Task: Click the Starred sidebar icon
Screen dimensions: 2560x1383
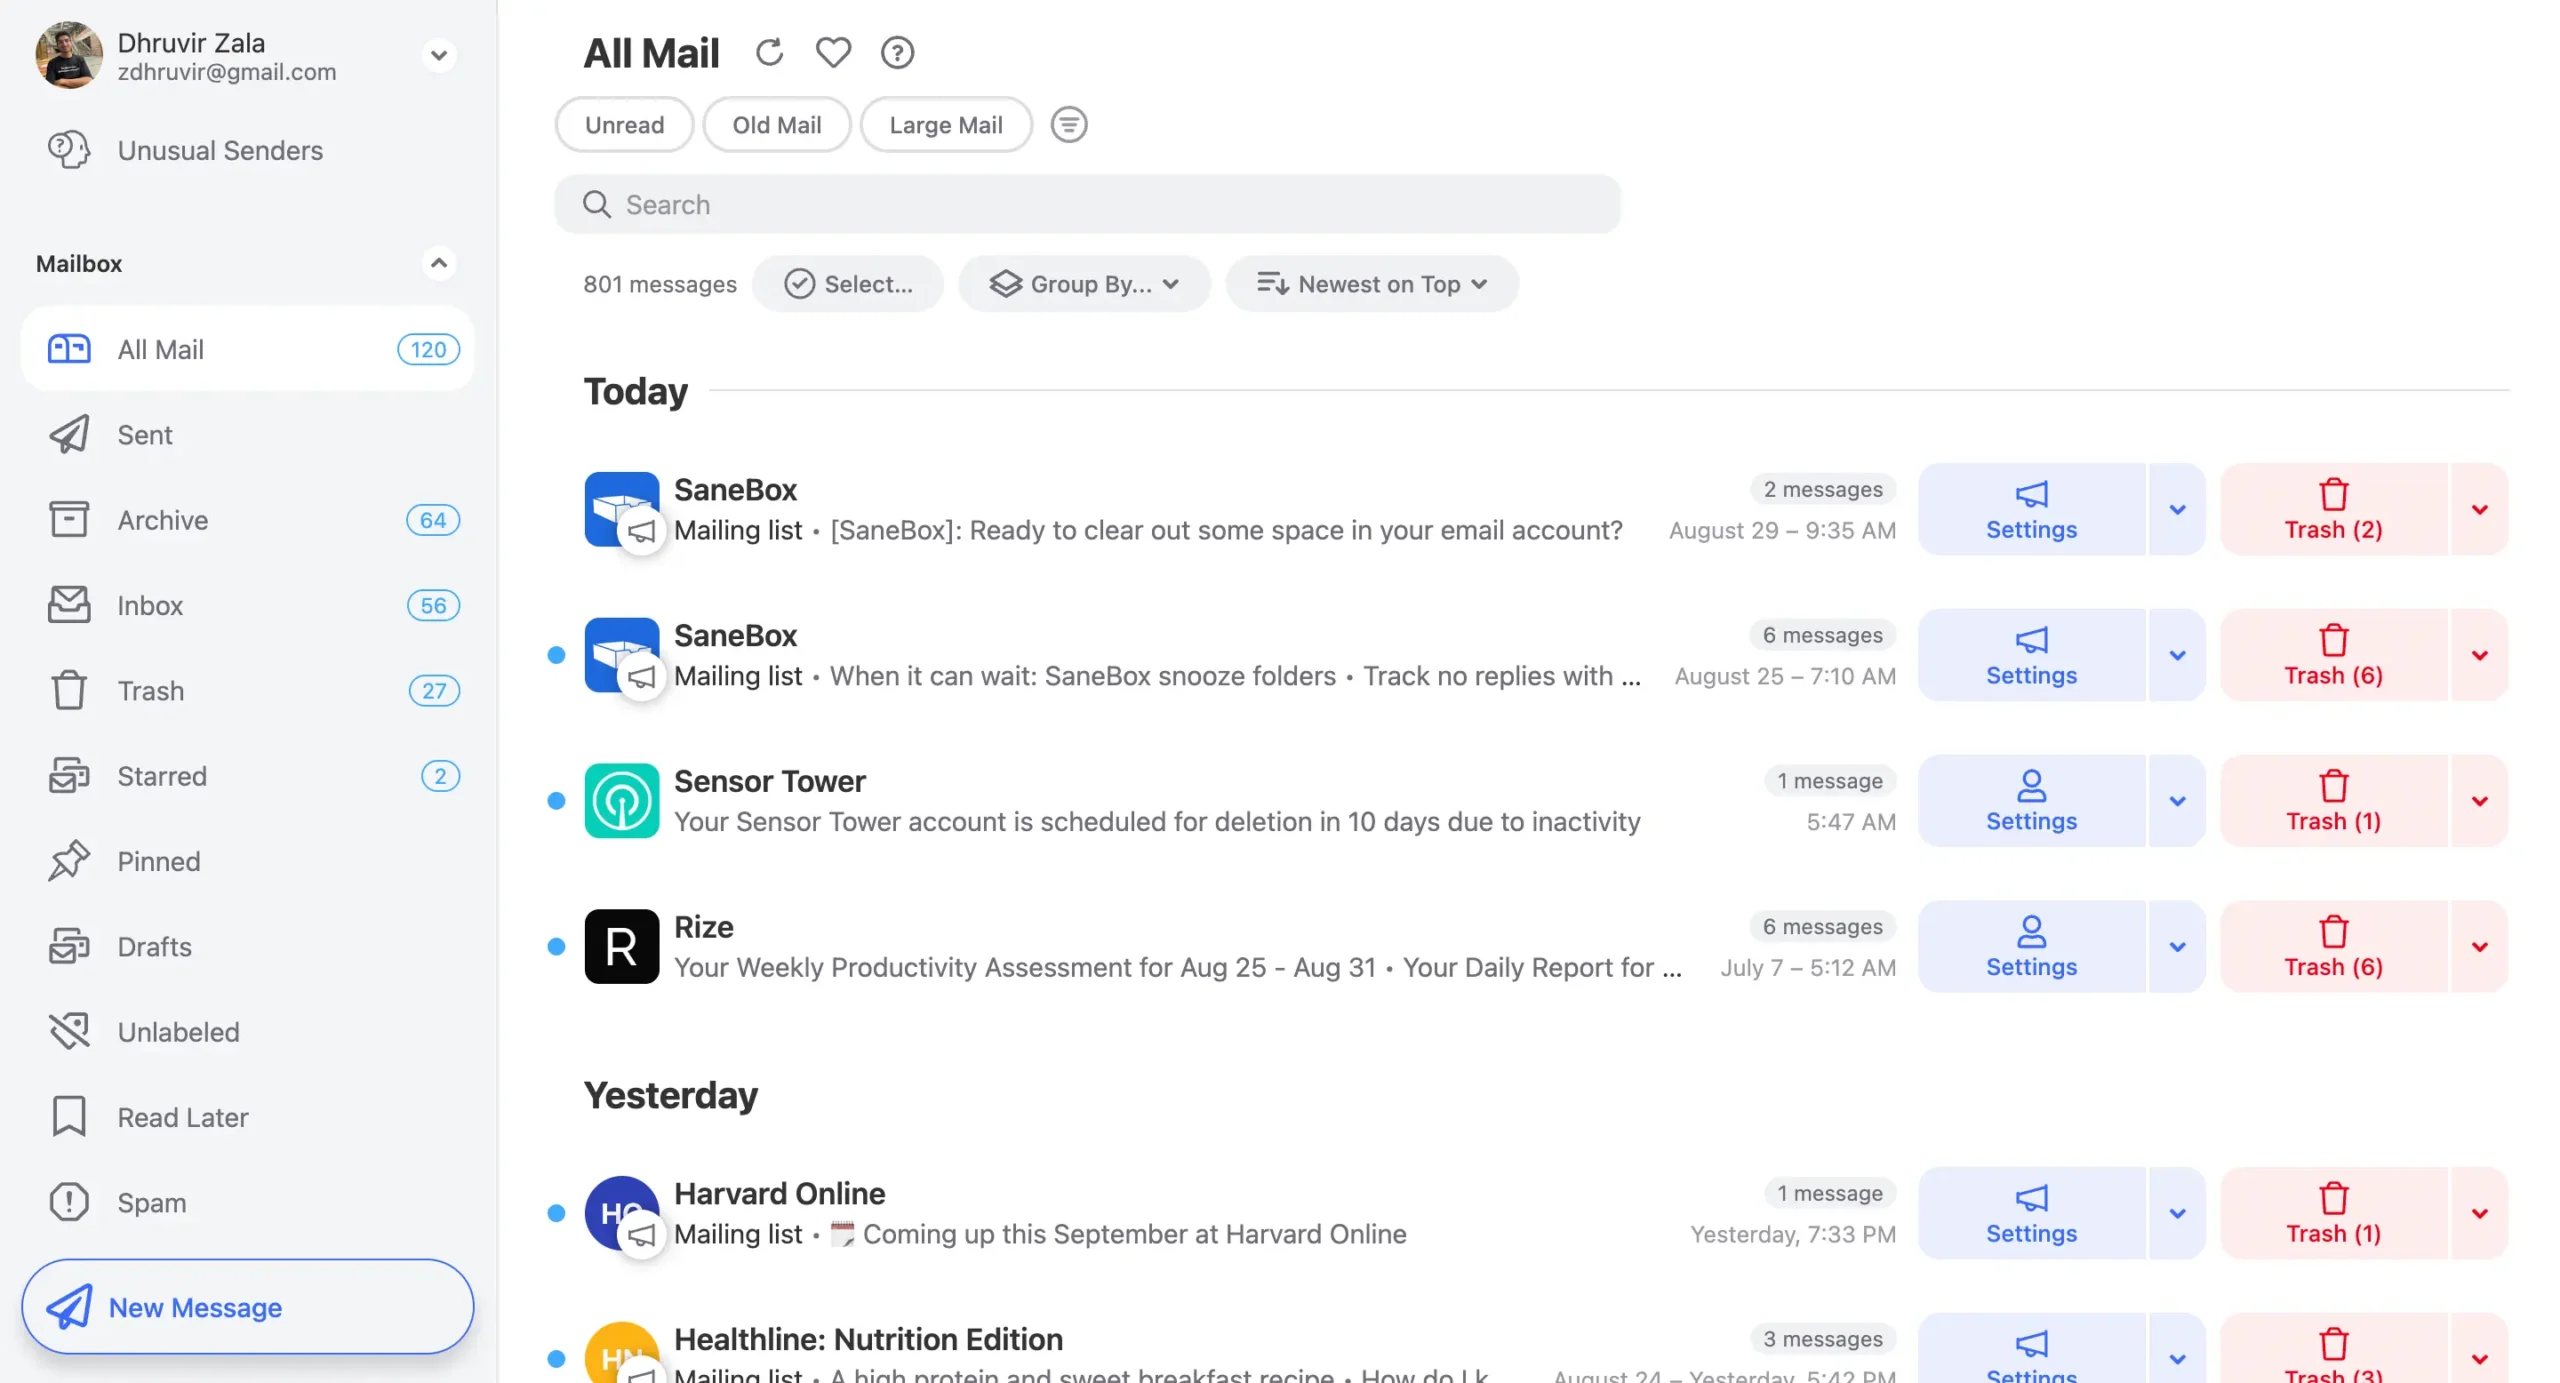Action: (x=69, y=775)
